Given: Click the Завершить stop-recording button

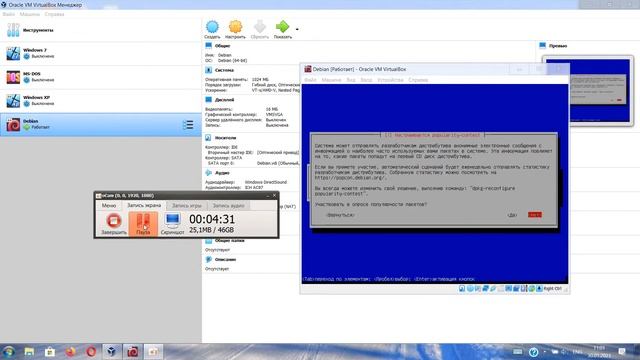Looking at the screenshot, I should click(x=113, y=224).
